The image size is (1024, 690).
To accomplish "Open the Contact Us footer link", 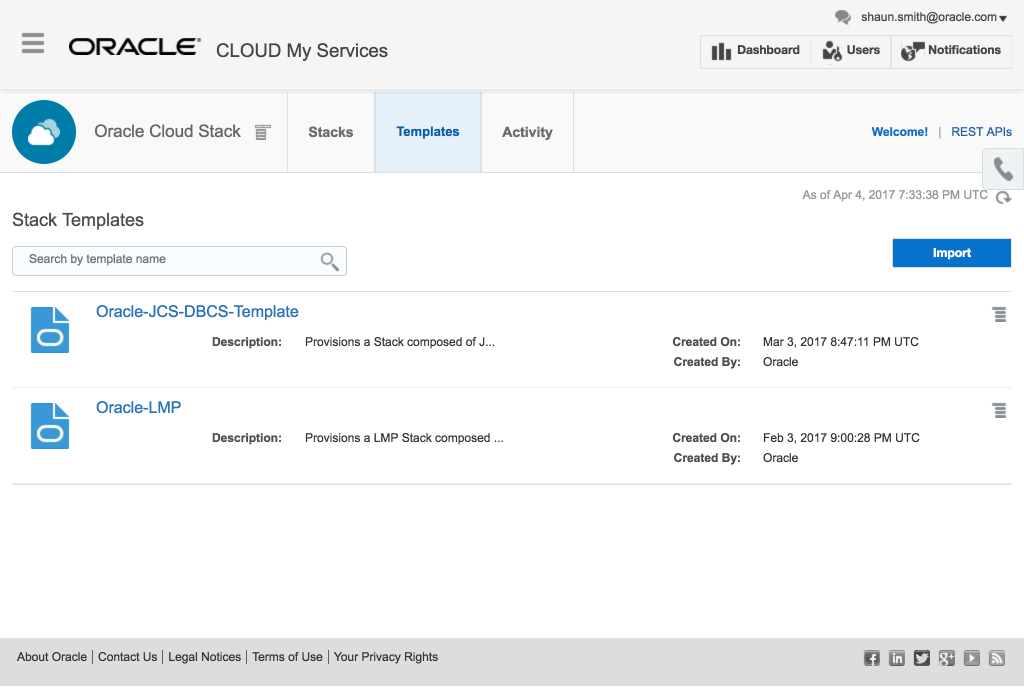I will [x=127, y=657].
